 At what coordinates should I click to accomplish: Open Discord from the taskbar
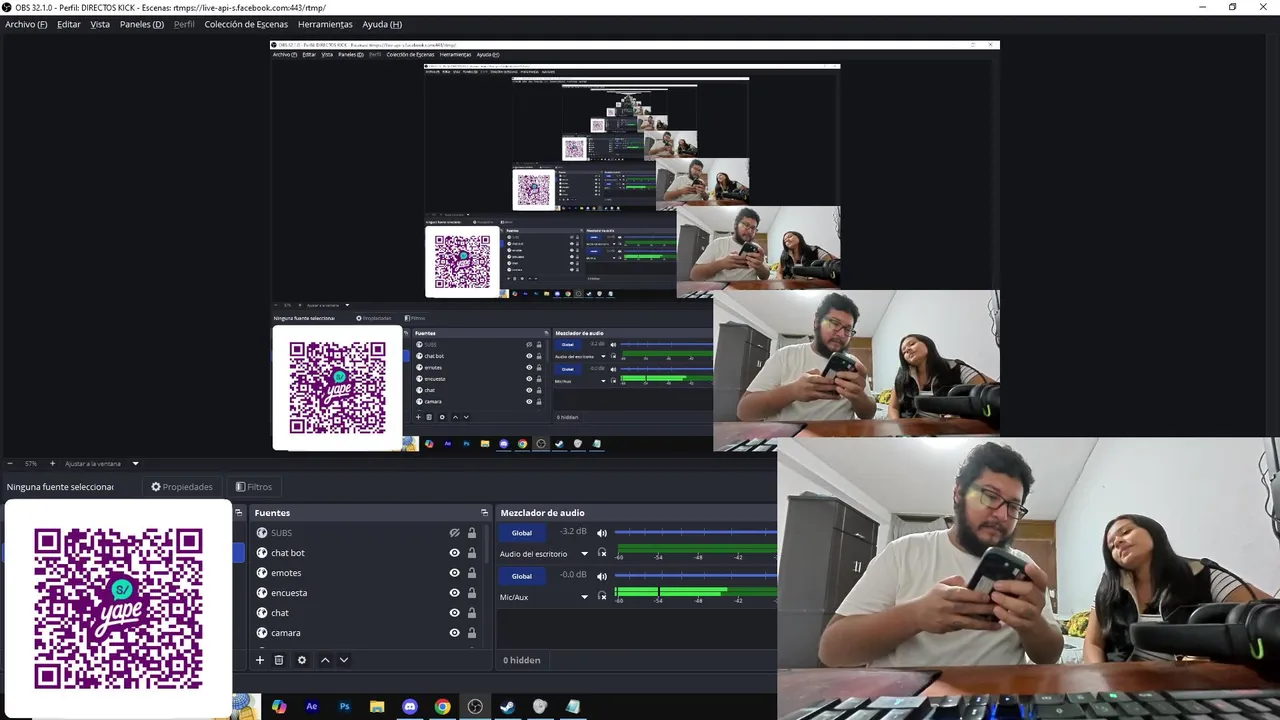[x=410, y=707]
